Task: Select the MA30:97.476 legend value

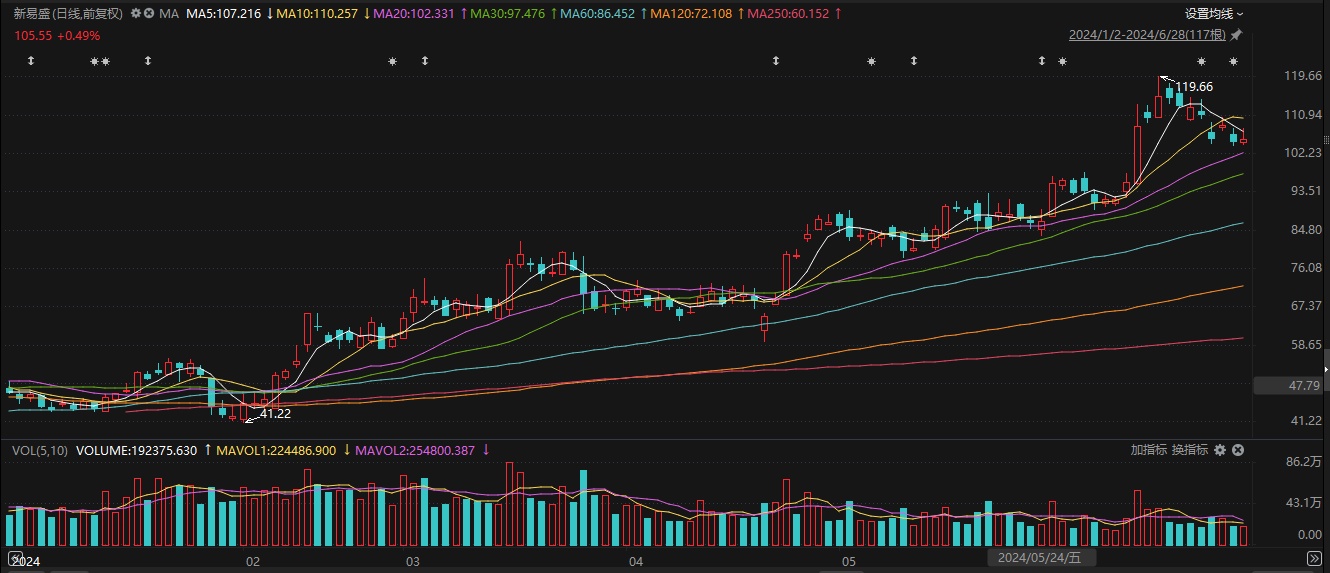Action: [507, 14]
